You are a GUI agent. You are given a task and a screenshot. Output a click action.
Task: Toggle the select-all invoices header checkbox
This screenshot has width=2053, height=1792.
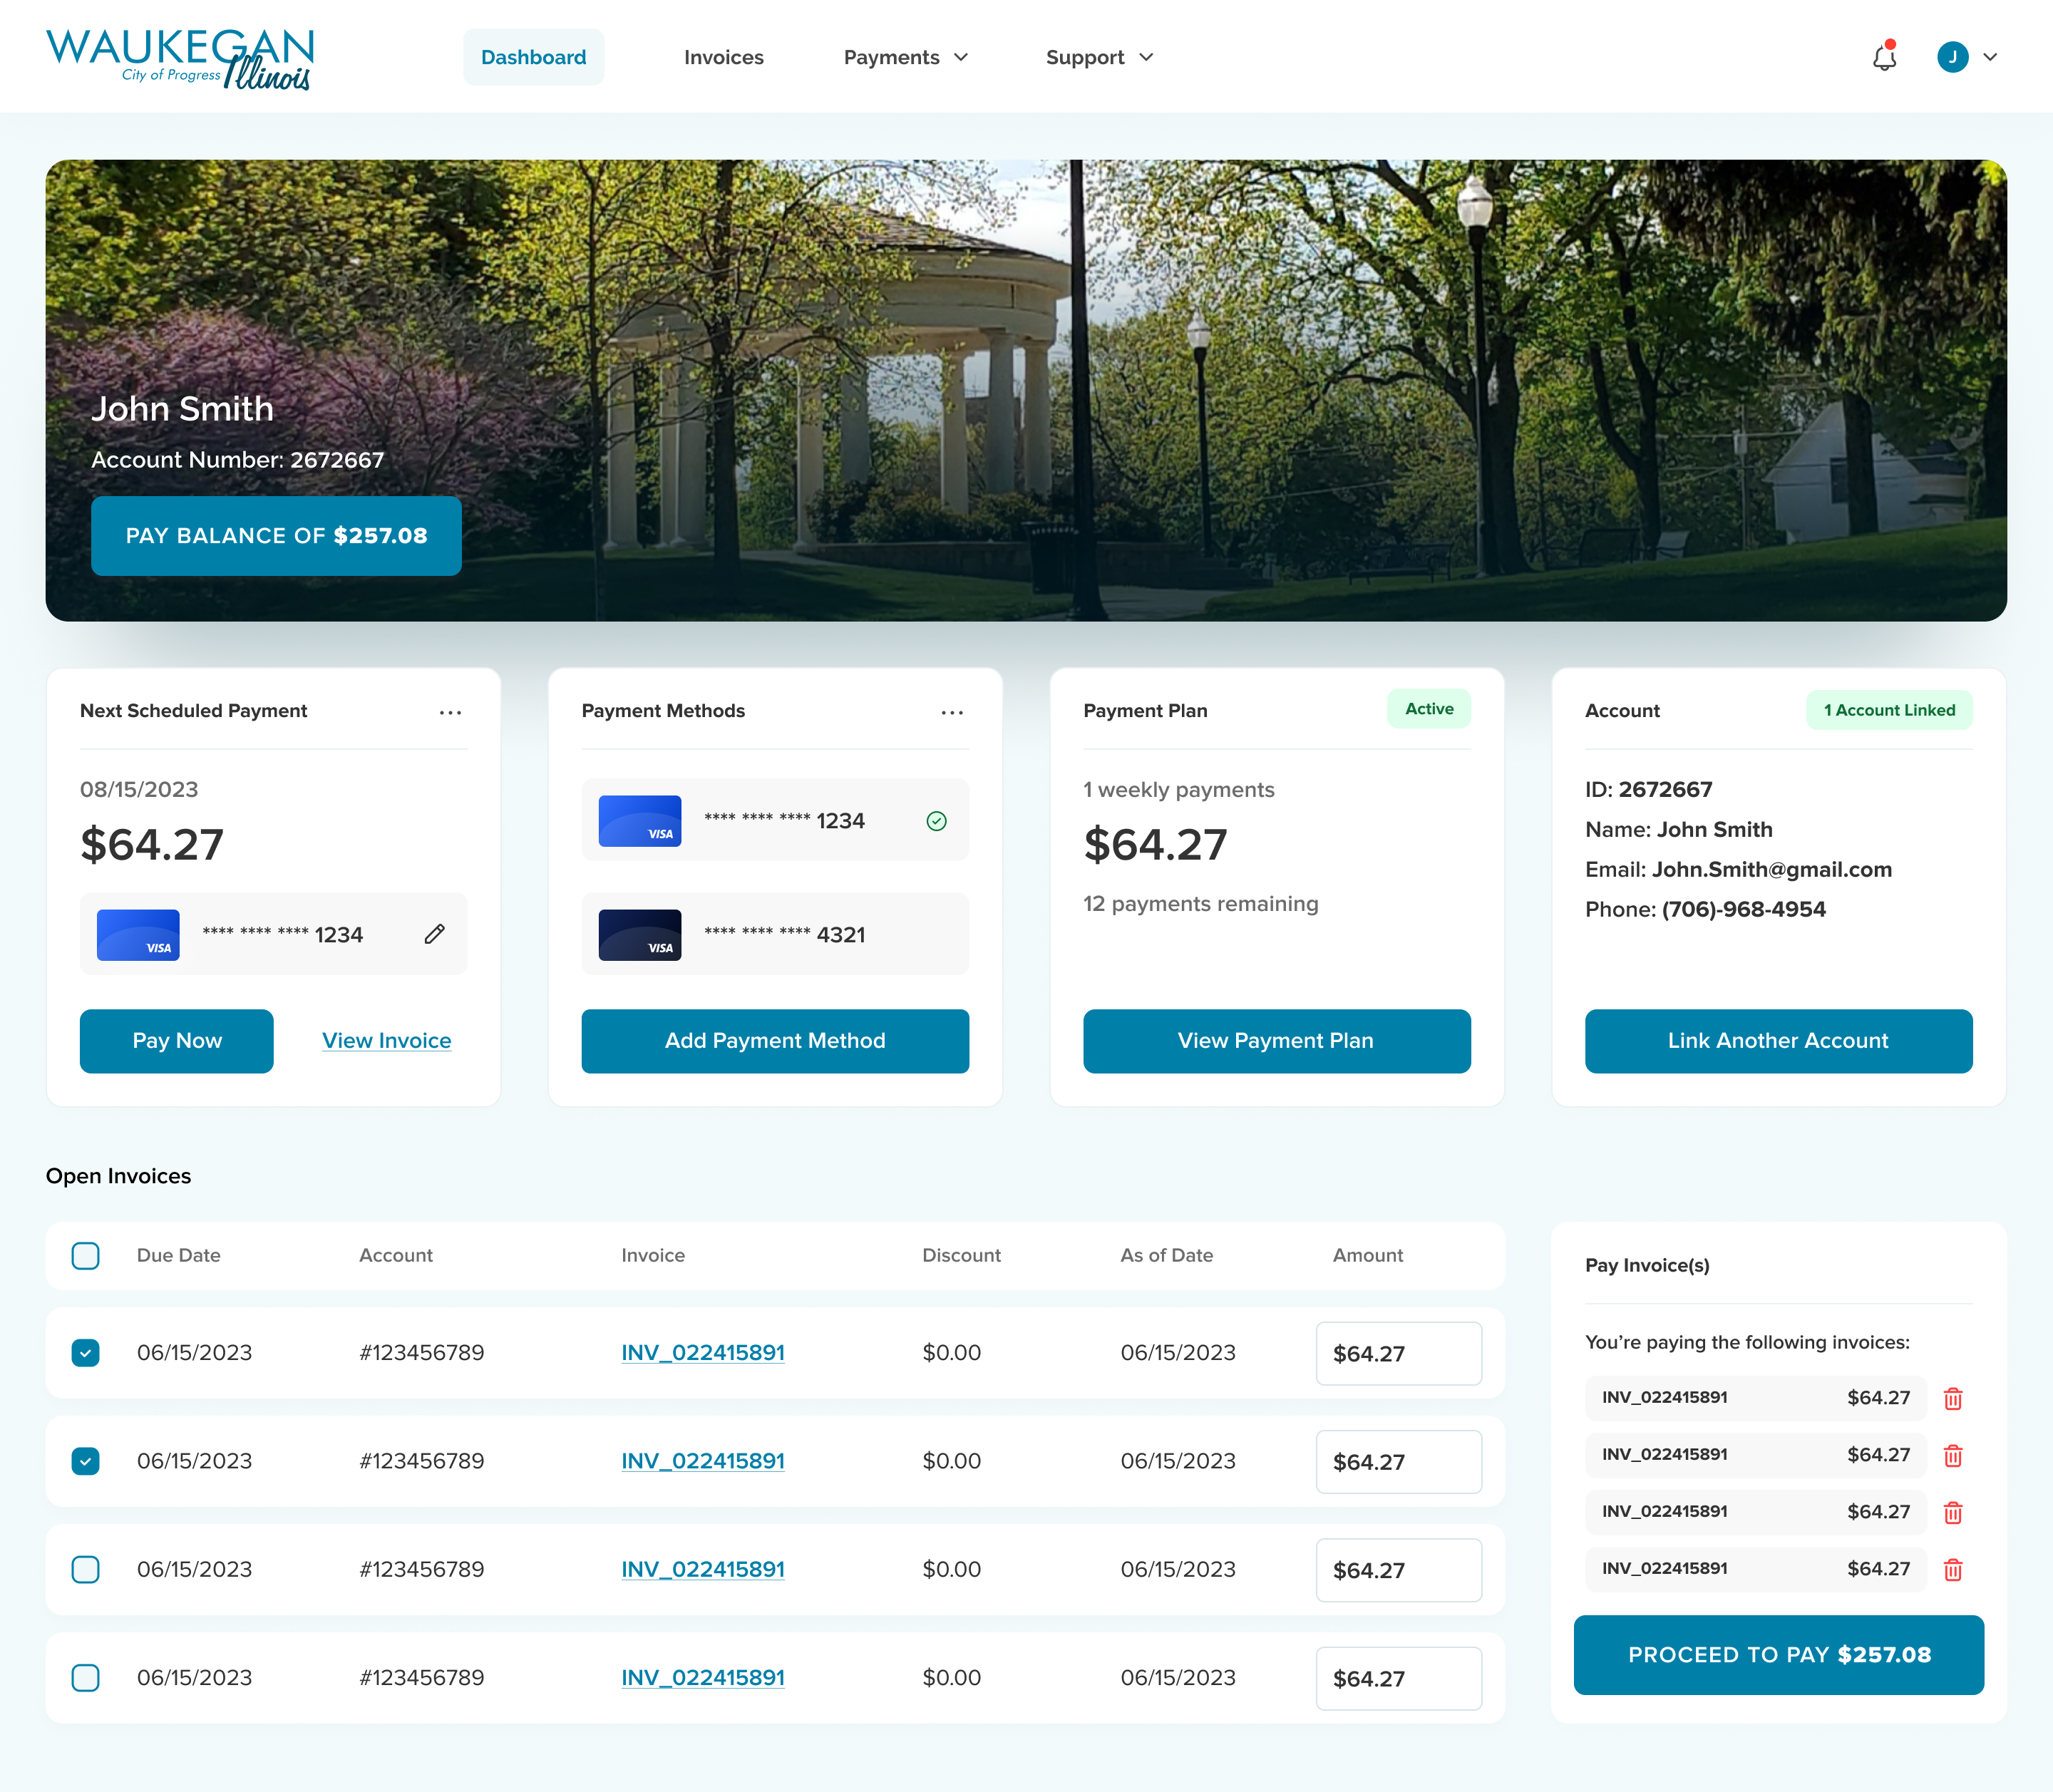click(x=86, y=1255)
